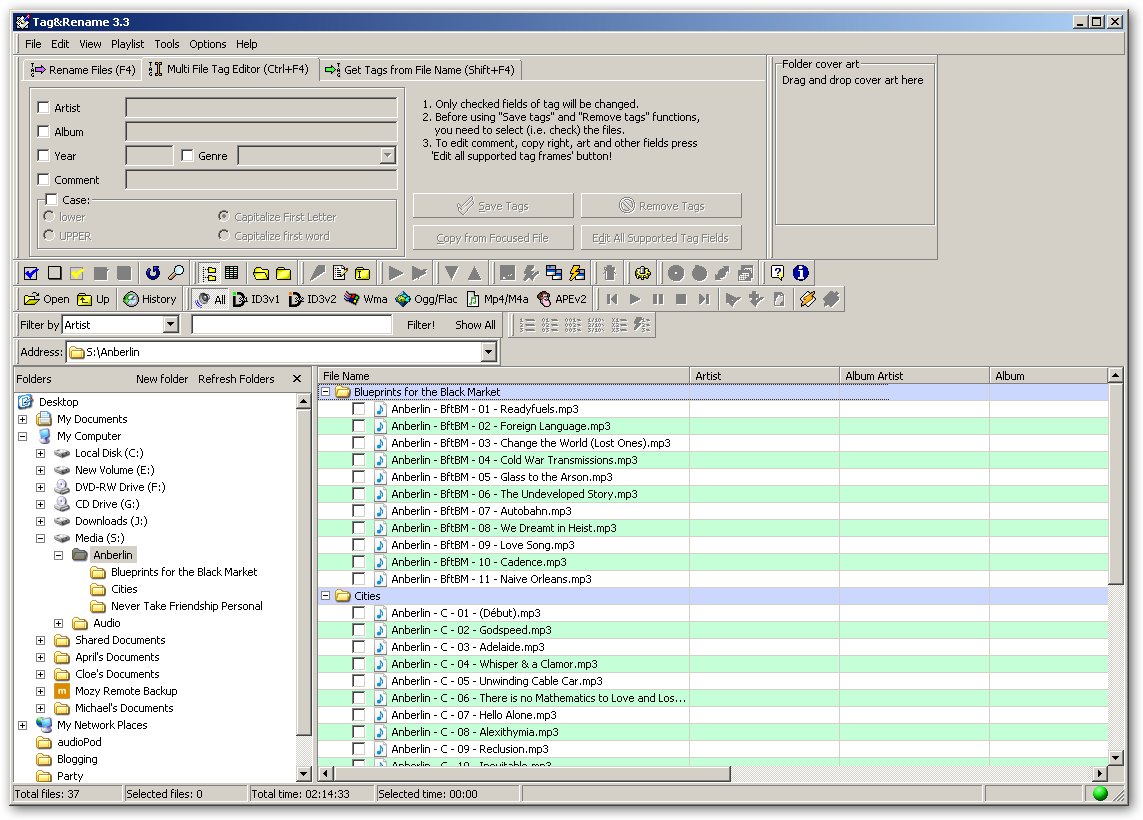
Task: Click the filter text input field
Action: pos(292,325)
